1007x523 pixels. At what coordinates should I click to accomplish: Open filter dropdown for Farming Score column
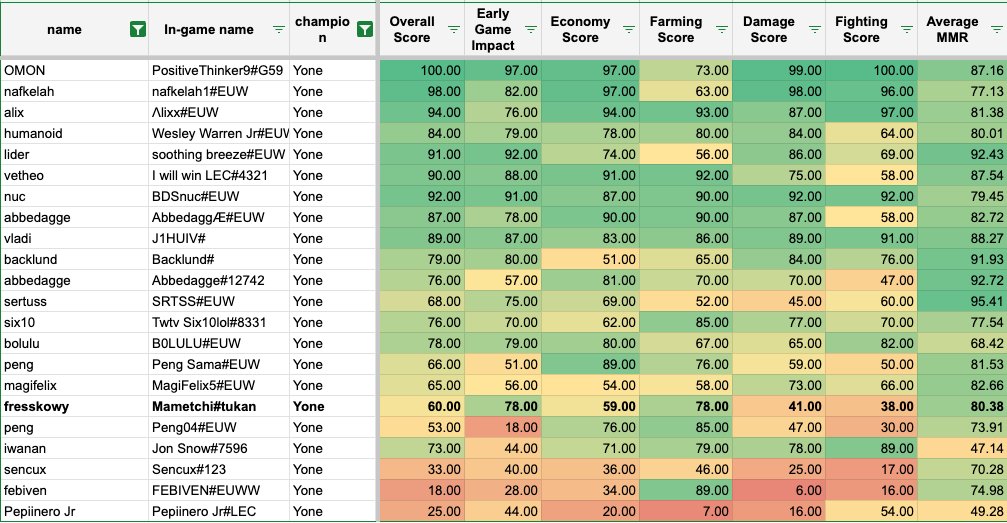[722, 30]
